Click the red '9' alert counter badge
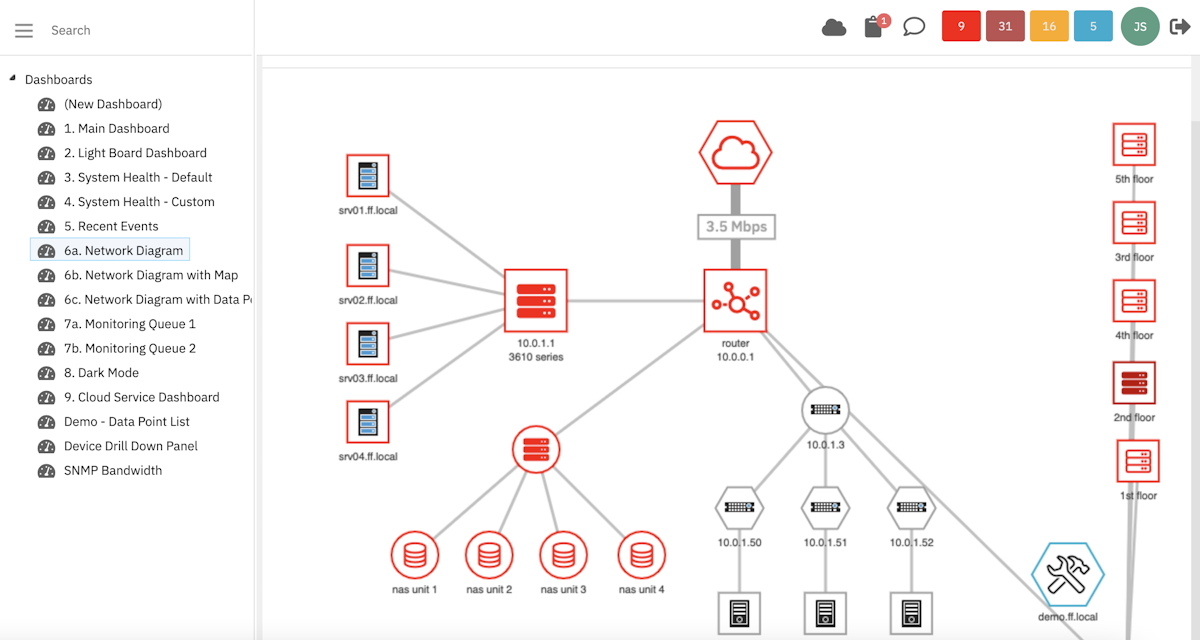Screen dimensions: 1200x640 point(960,26)
